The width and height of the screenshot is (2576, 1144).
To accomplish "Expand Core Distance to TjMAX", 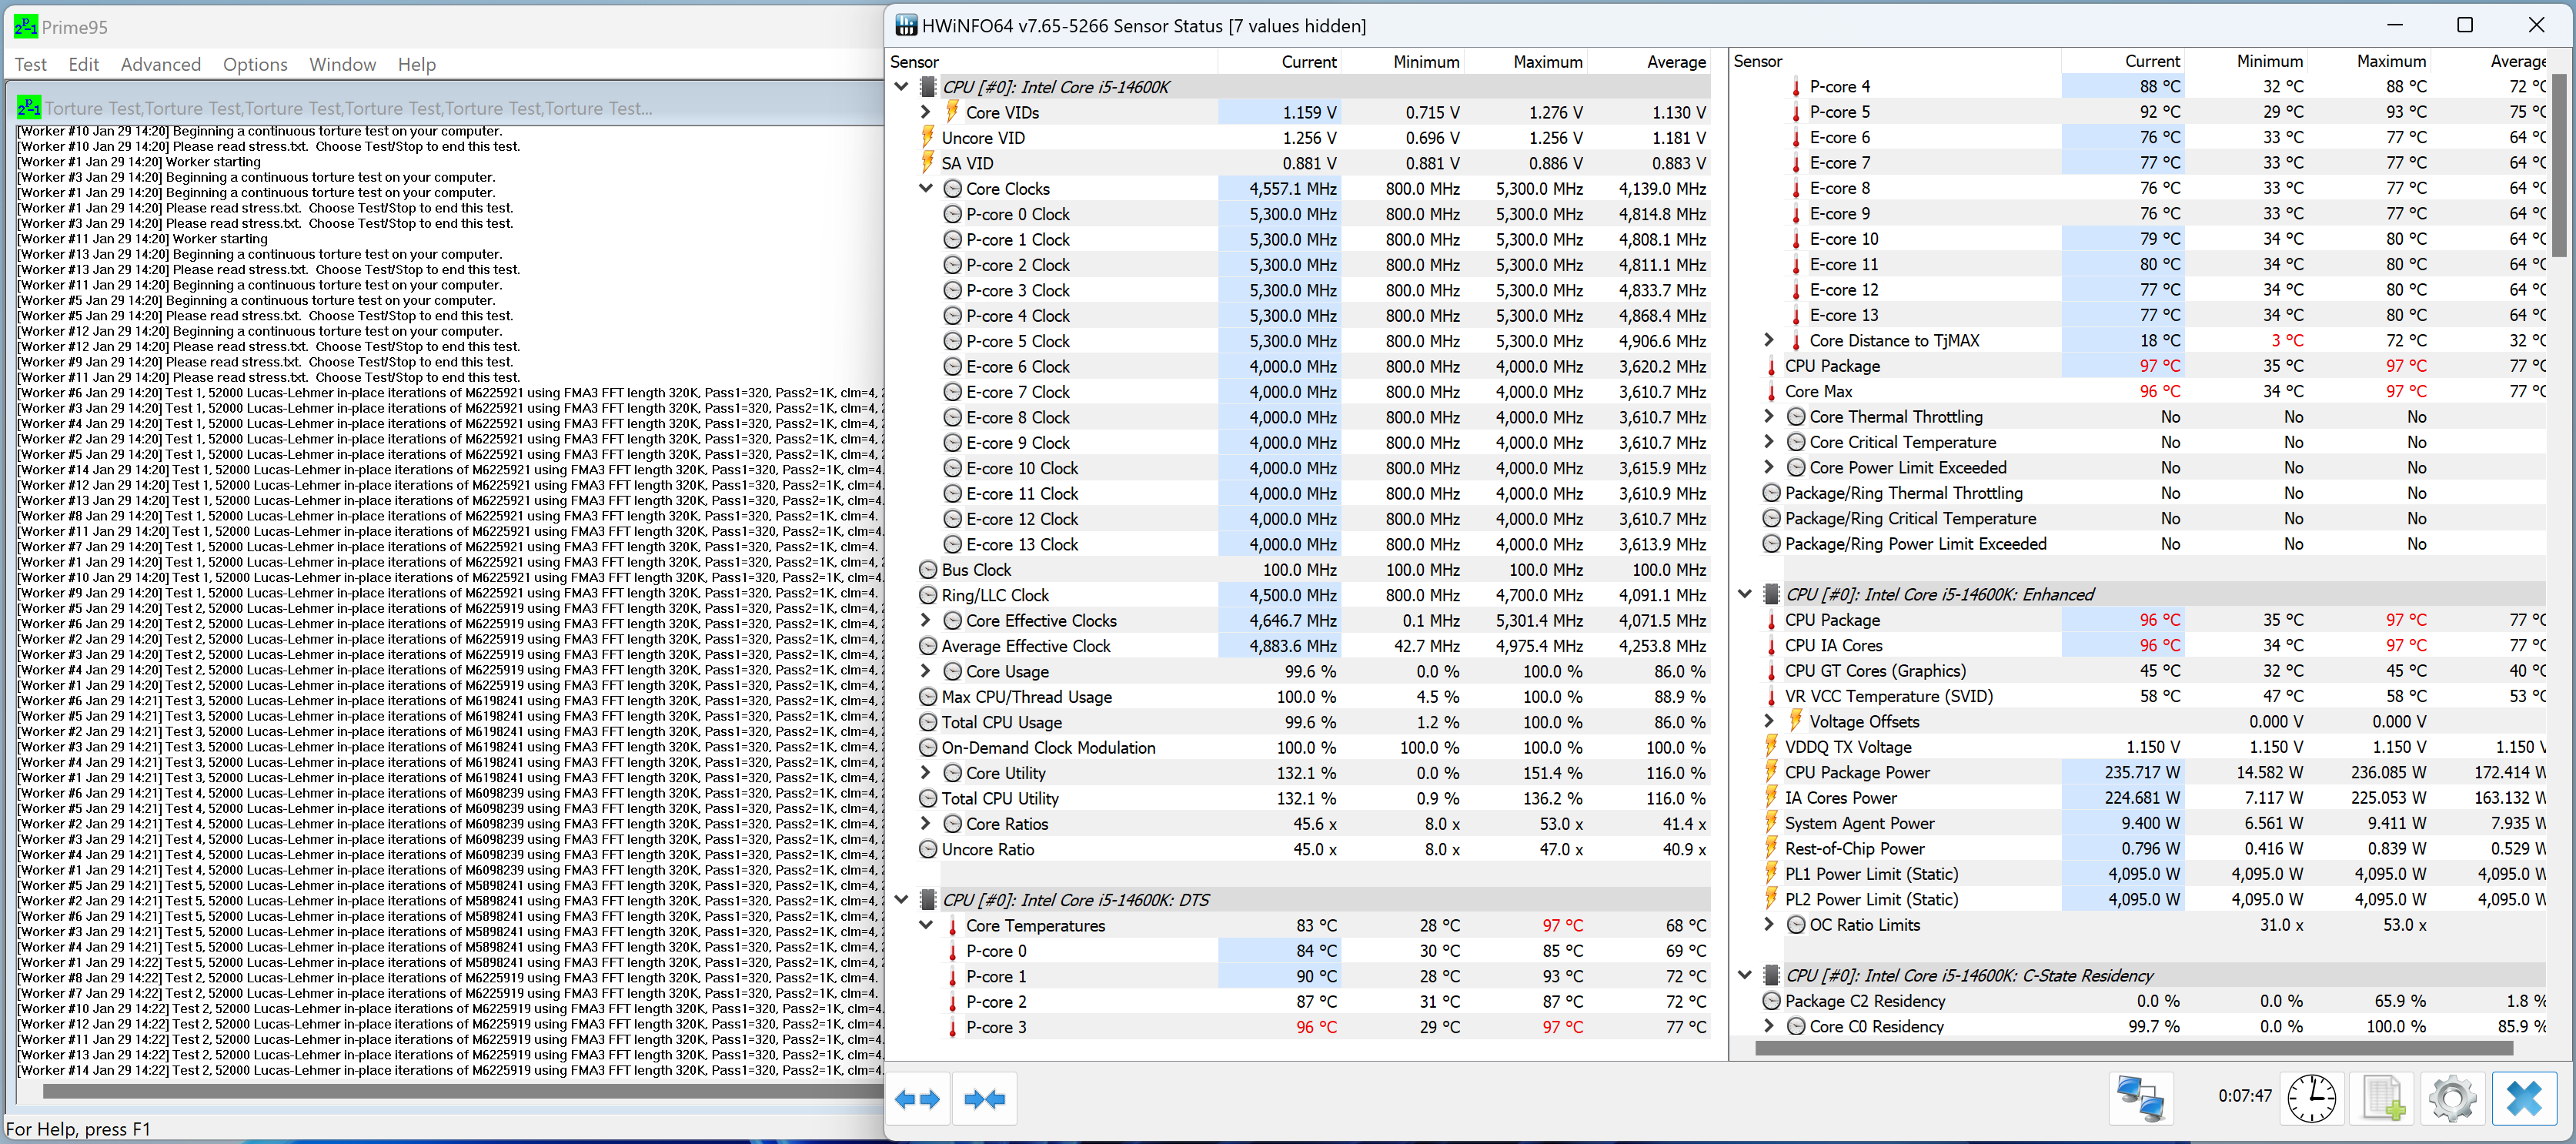I will pos(1769,340).
